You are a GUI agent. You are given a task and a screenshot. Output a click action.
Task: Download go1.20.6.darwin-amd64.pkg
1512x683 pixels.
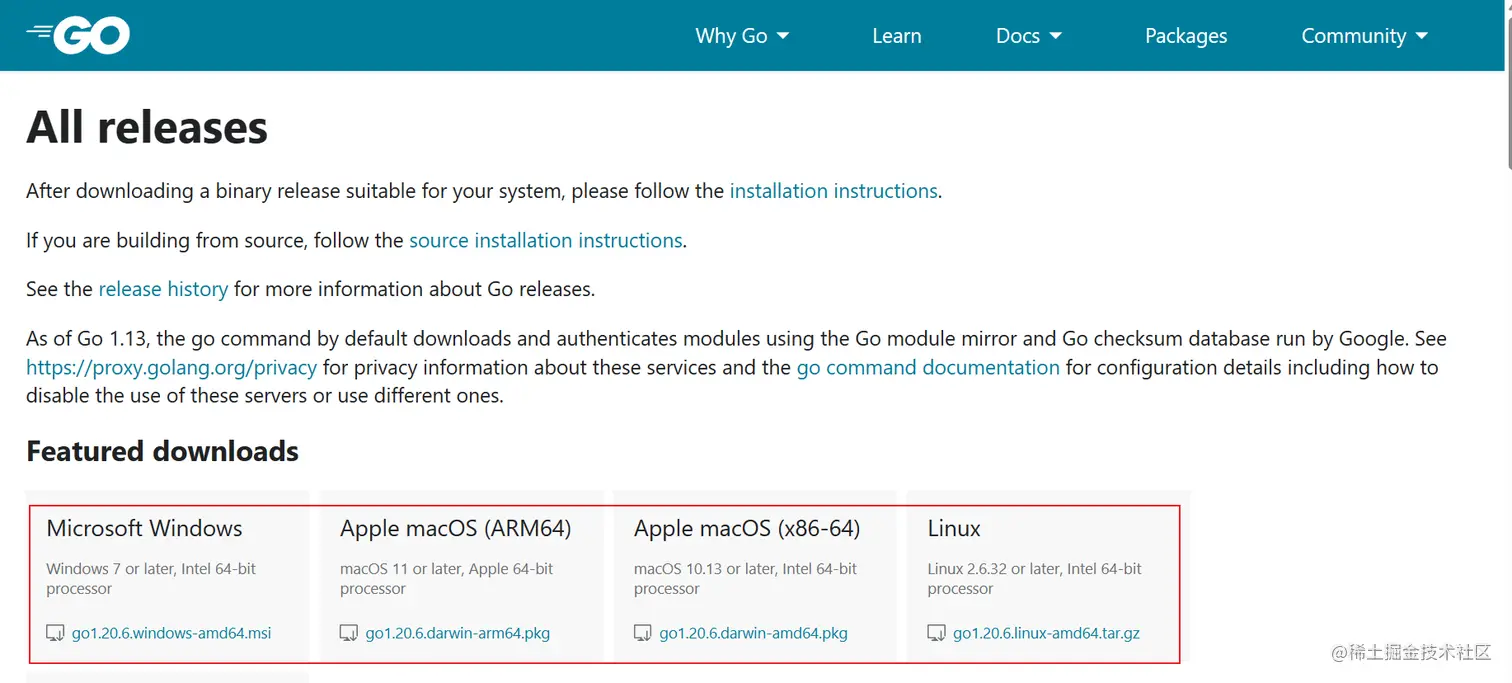click(753, 633)
